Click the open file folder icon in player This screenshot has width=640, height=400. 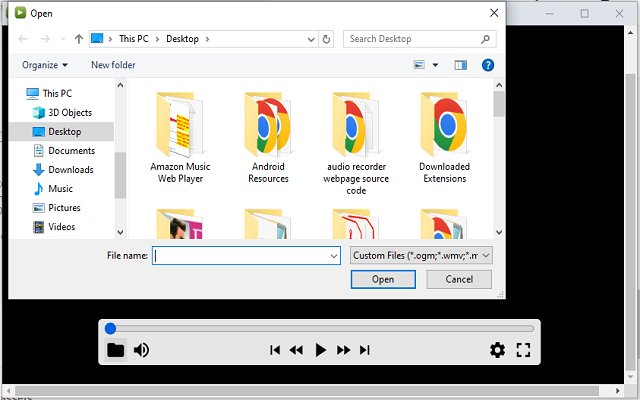tap(116, 350)
